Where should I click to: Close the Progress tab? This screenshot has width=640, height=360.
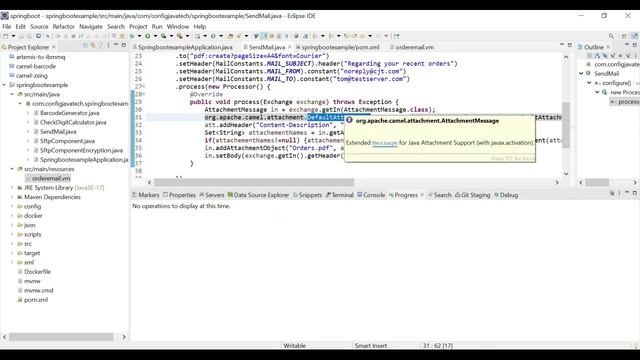click(x=422, y=195)
